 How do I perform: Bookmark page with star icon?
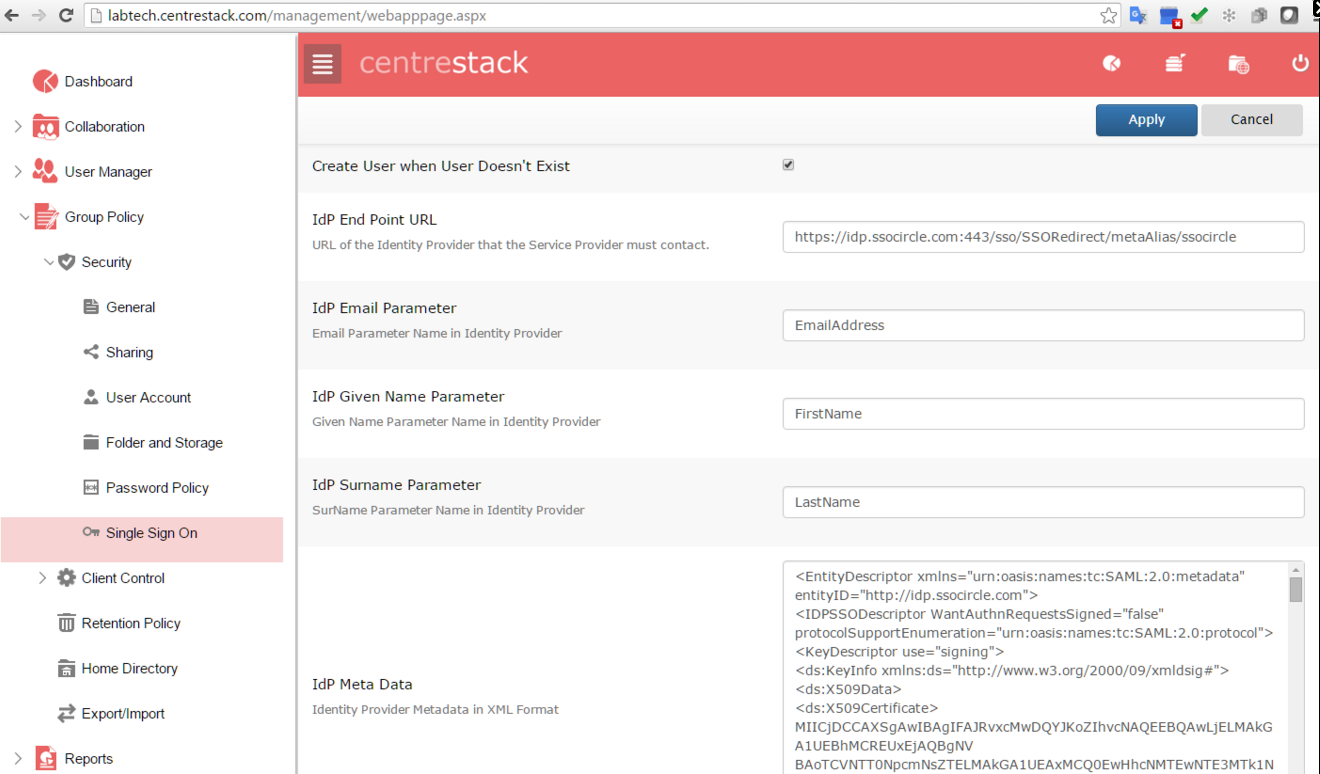1108,15
